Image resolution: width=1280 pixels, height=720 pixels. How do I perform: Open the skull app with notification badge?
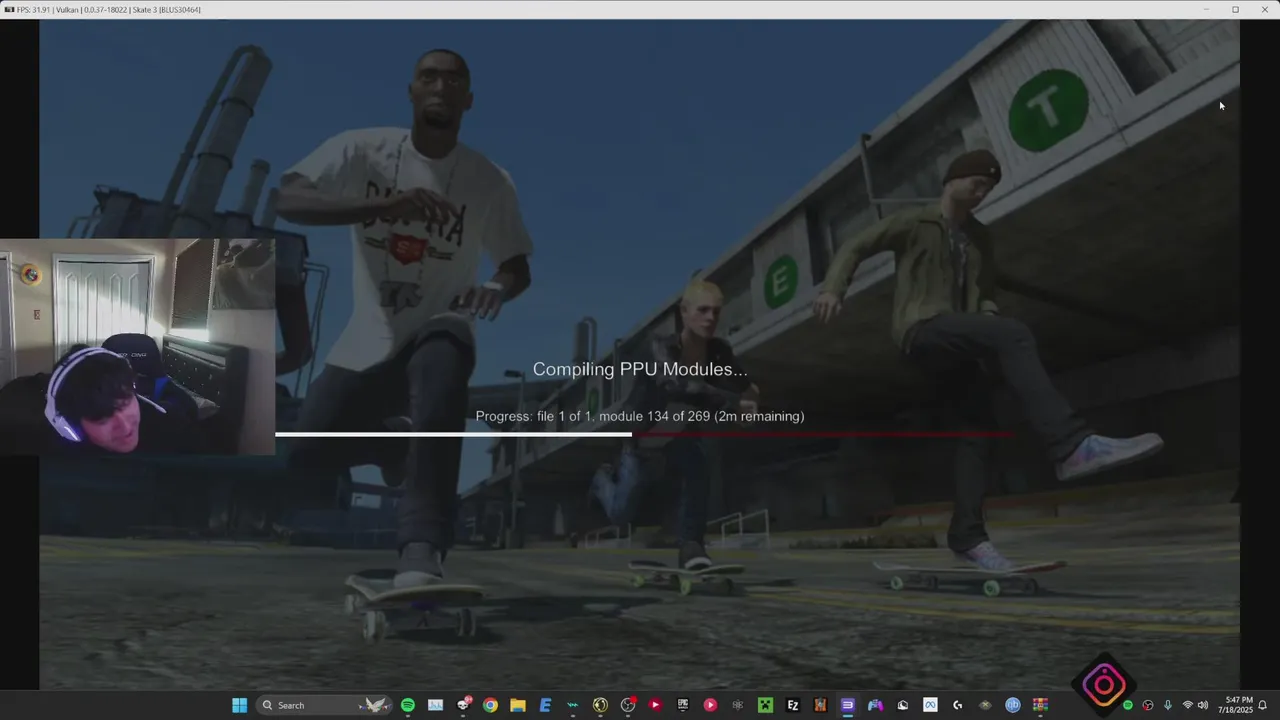tap(463, 705)
